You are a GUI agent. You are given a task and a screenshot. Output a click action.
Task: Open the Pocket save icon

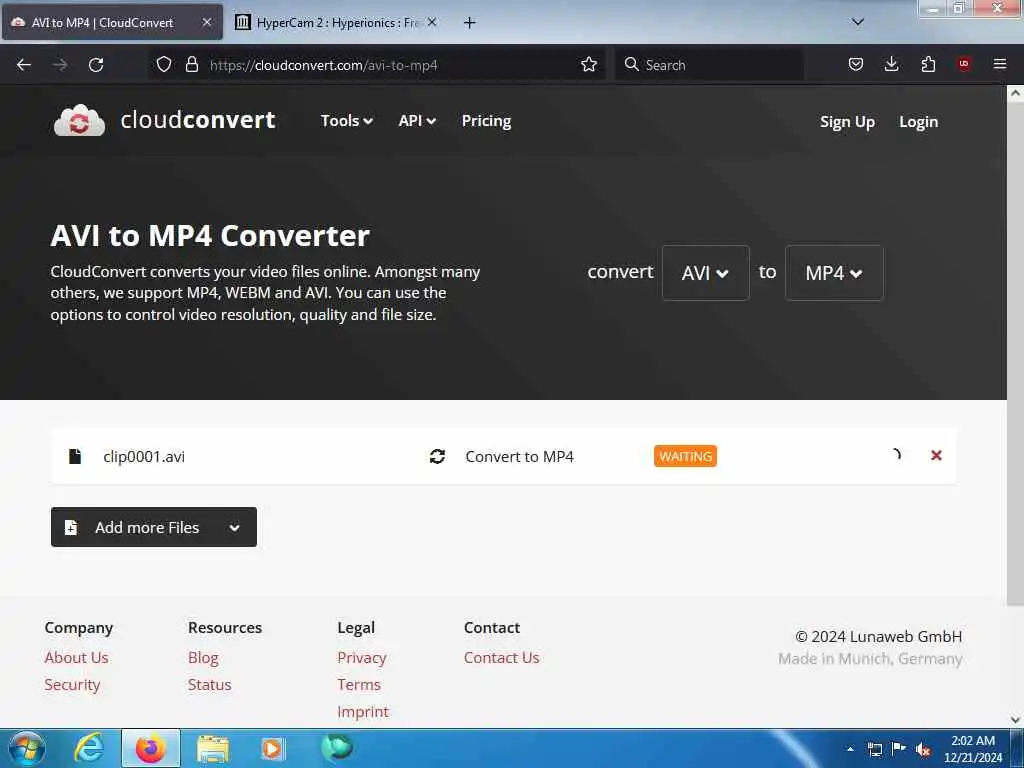pos(856,64)
